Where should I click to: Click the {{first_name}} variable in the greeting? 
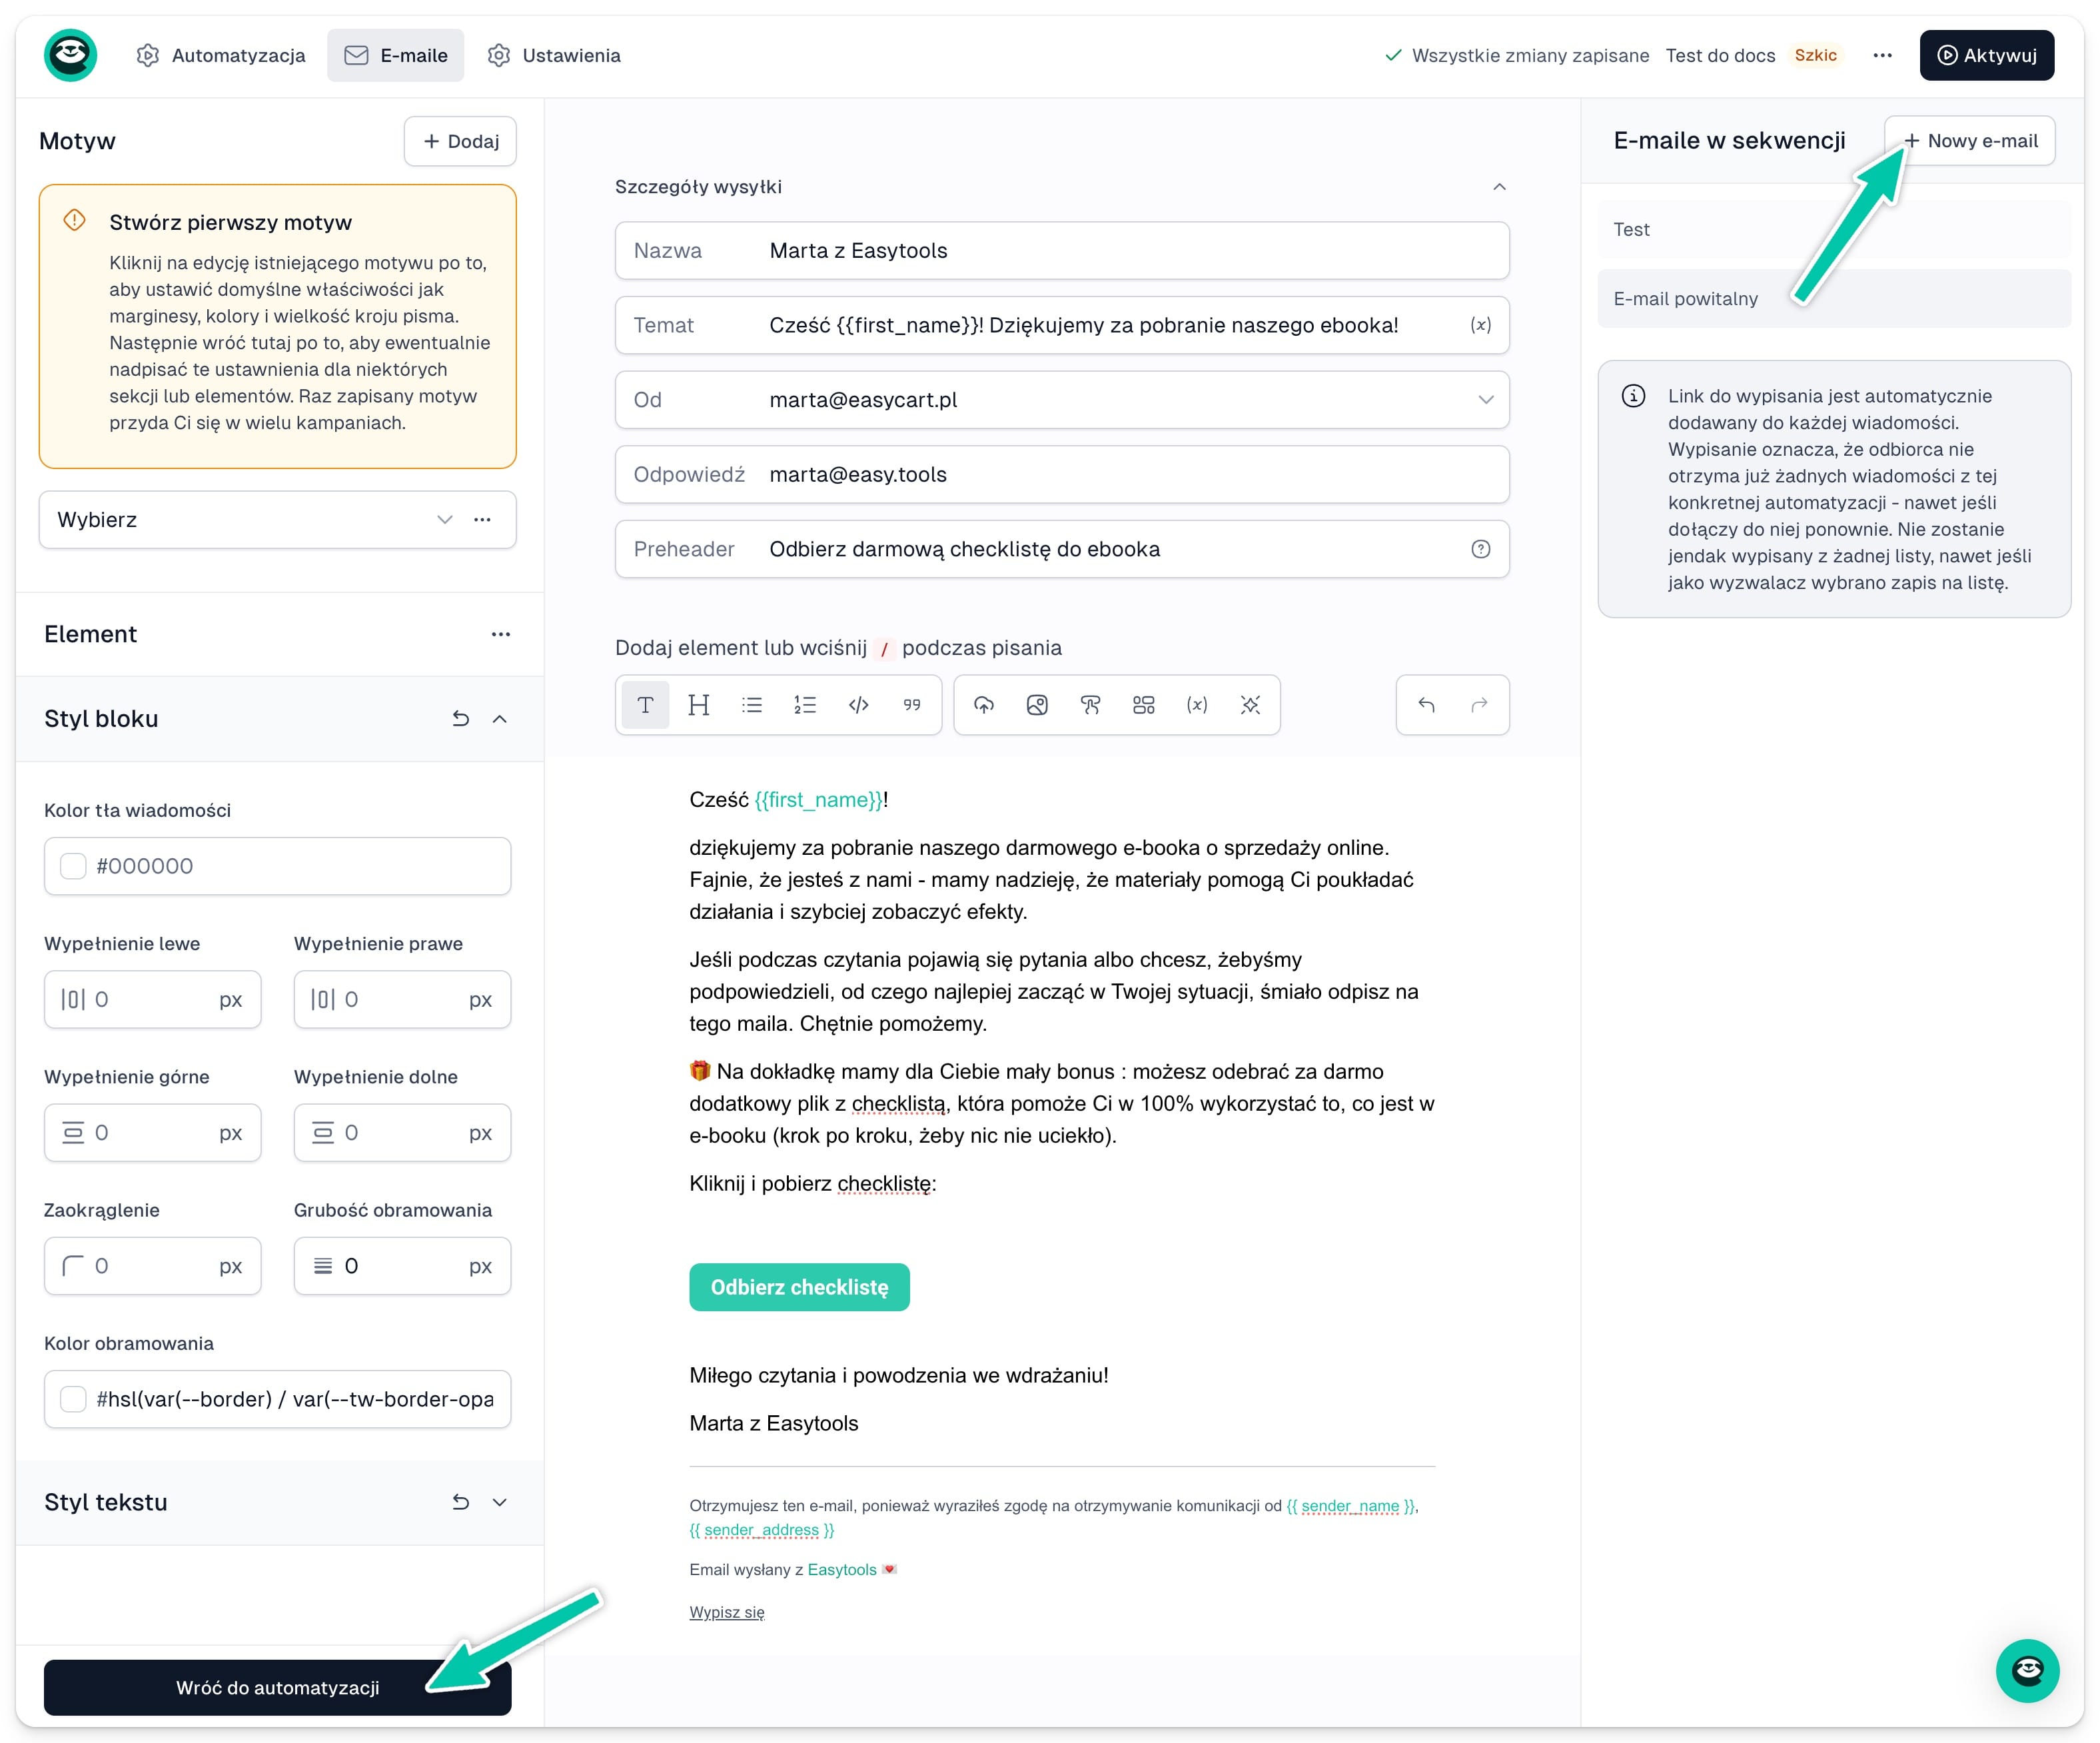pos(818,800)
